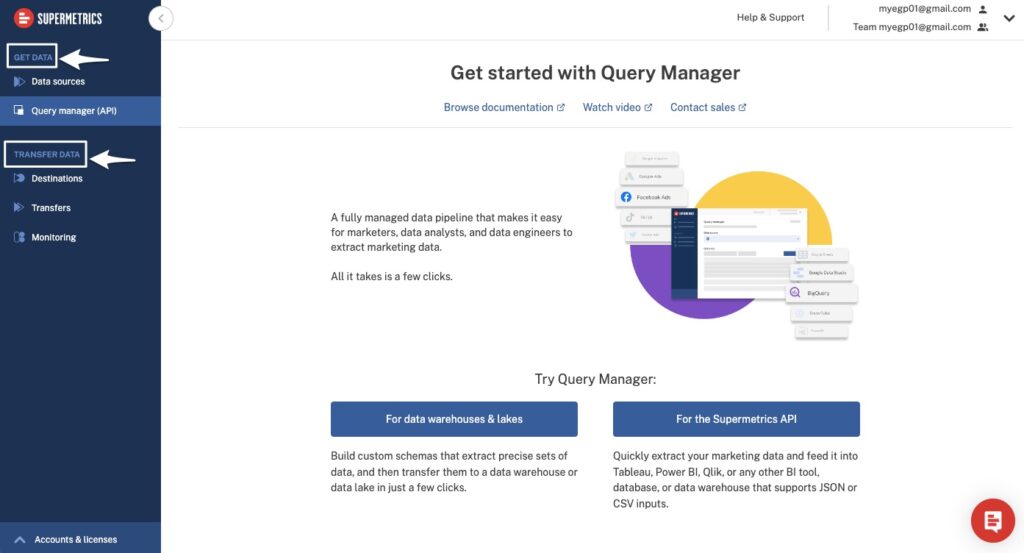Click Contact sales link
Viewport: 1024px width, 553px height.
click(x=702, y=107)
